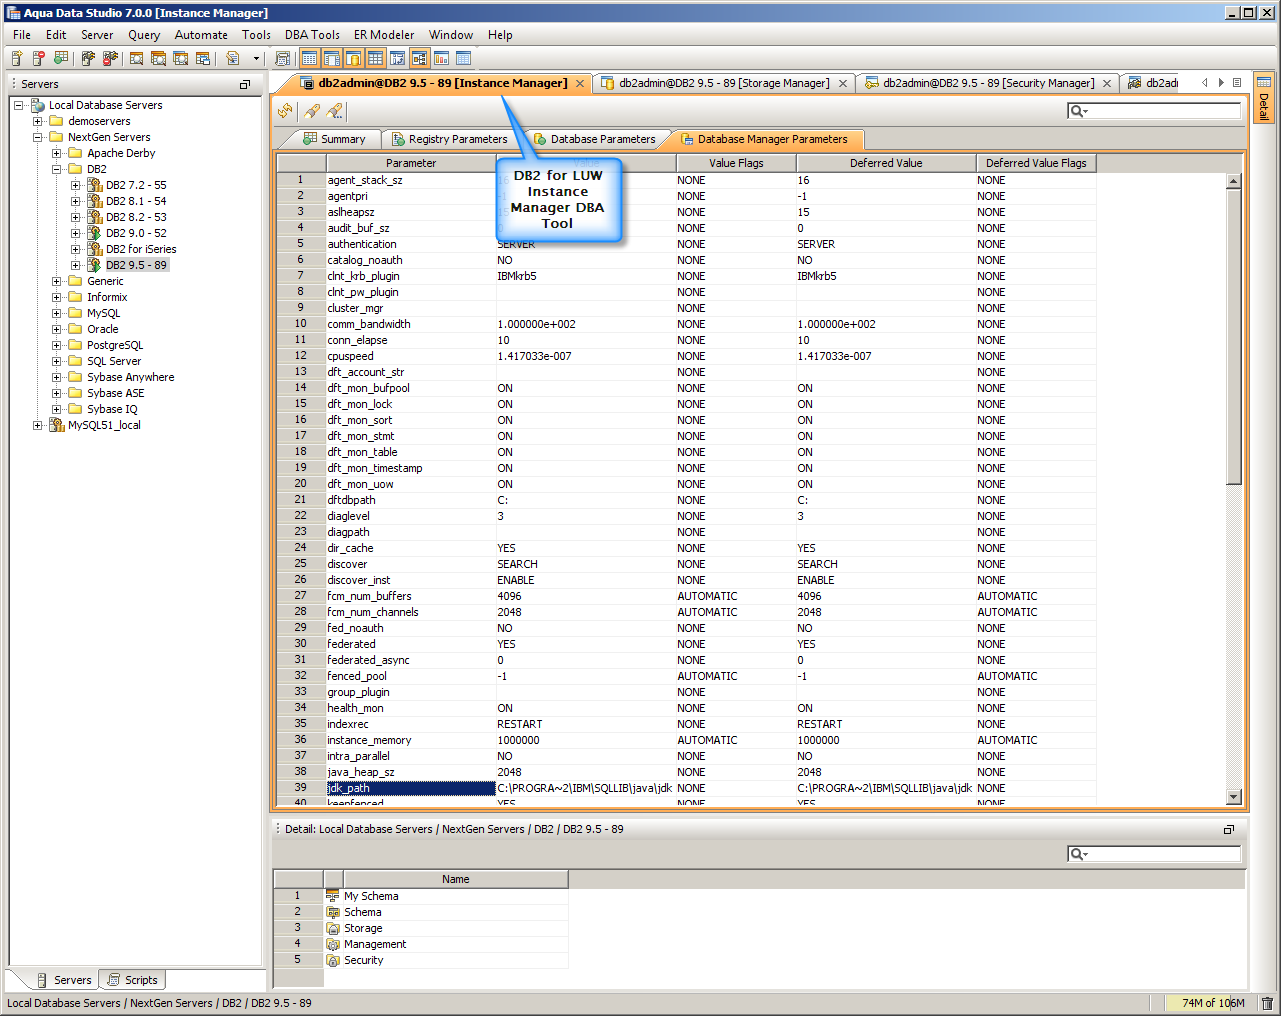
Task: Close the Instance Manager tab
Action: [580, 83]
